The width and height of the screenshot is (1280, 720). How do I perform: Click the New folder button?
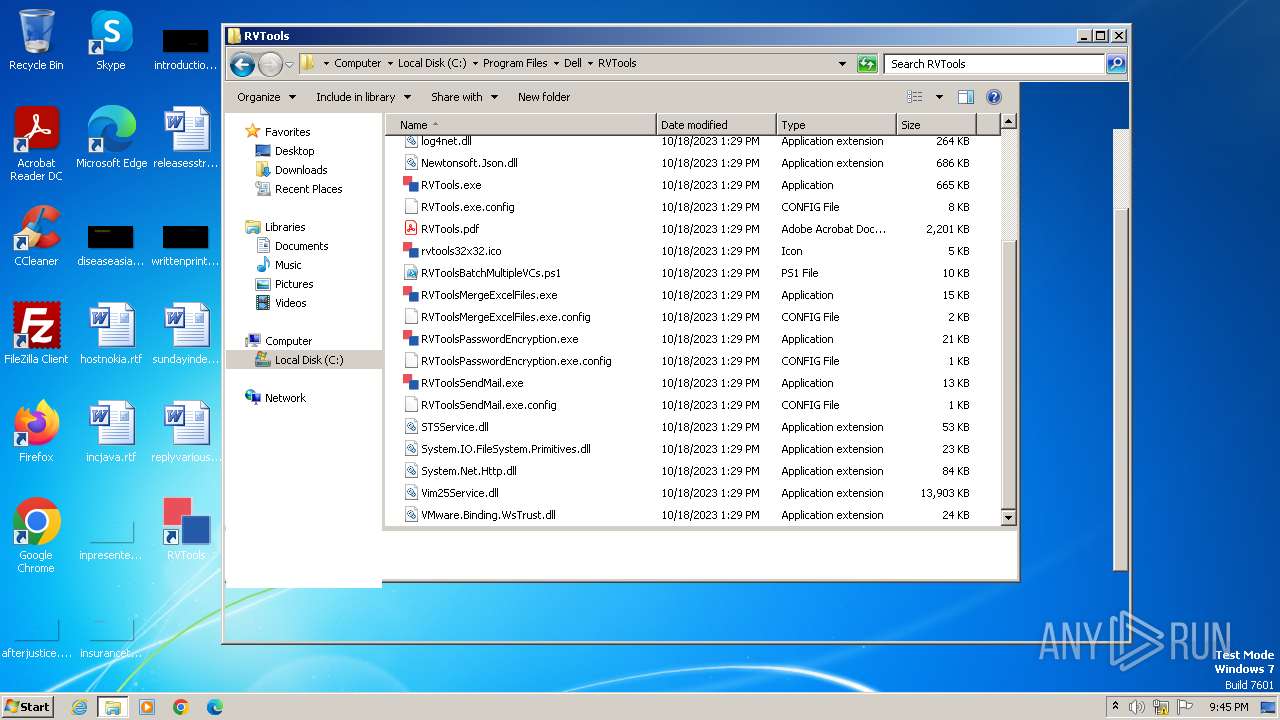point(544,97)
